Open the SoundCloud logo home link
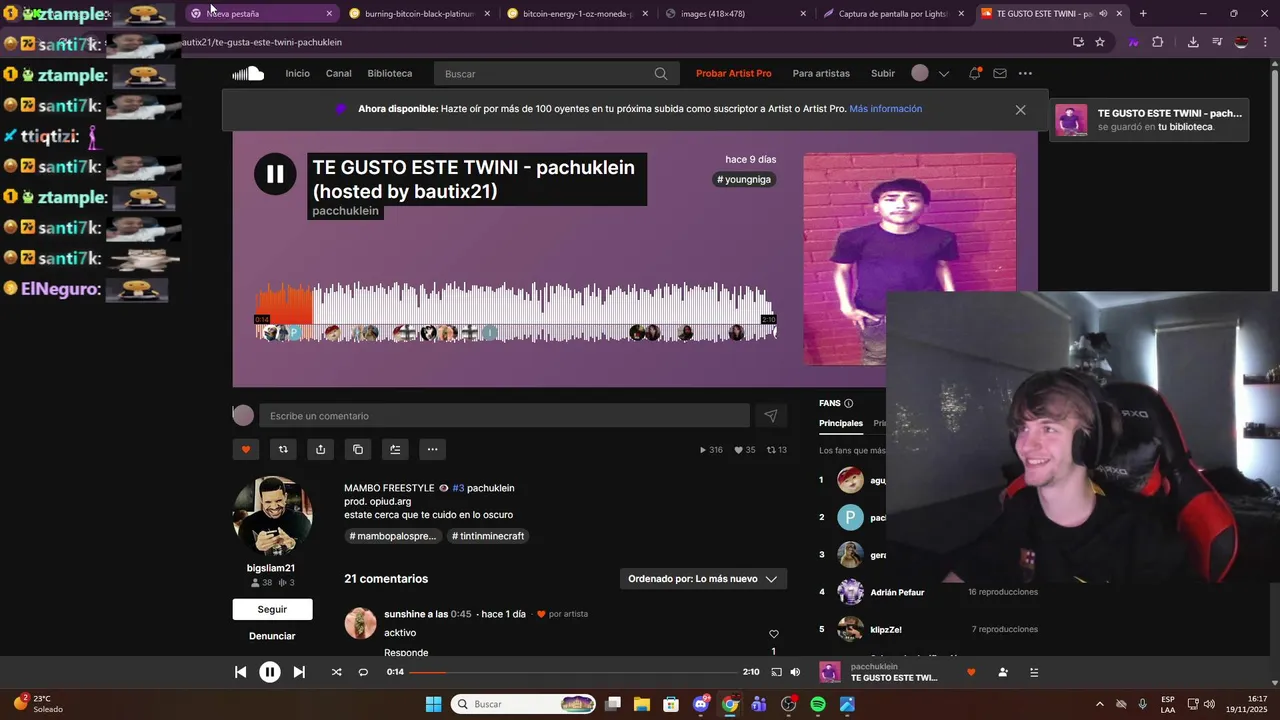1280x720 pixels. coord(248,73)
